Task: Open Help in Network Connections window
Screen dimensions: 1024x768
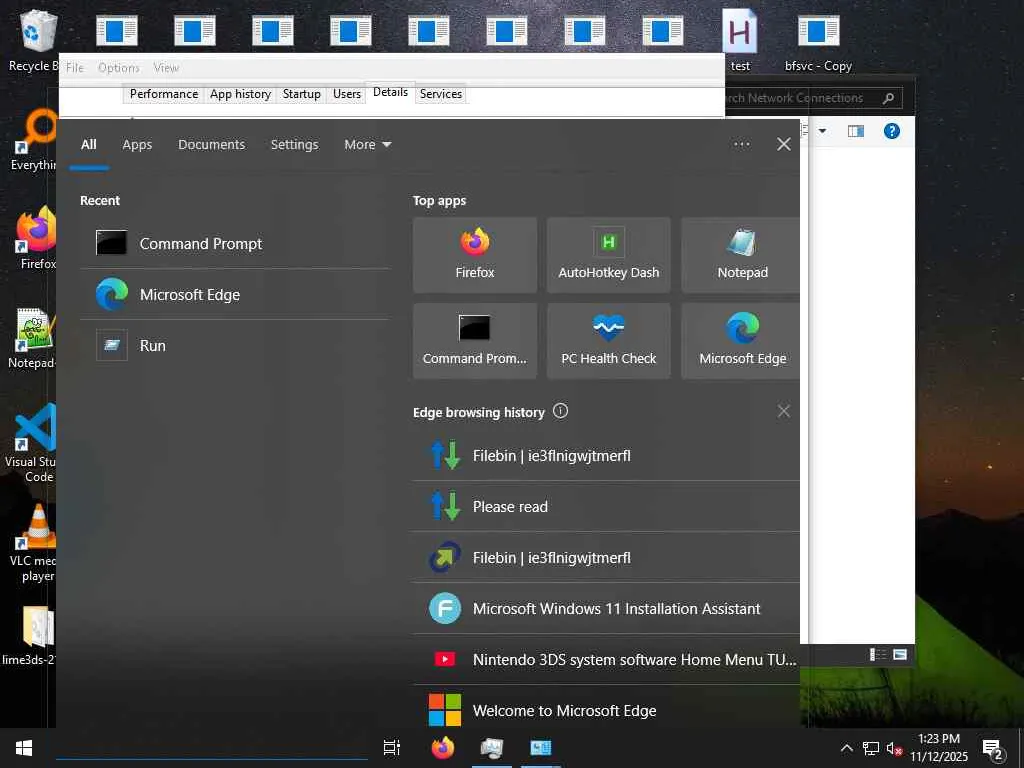Action: point(891,131)
